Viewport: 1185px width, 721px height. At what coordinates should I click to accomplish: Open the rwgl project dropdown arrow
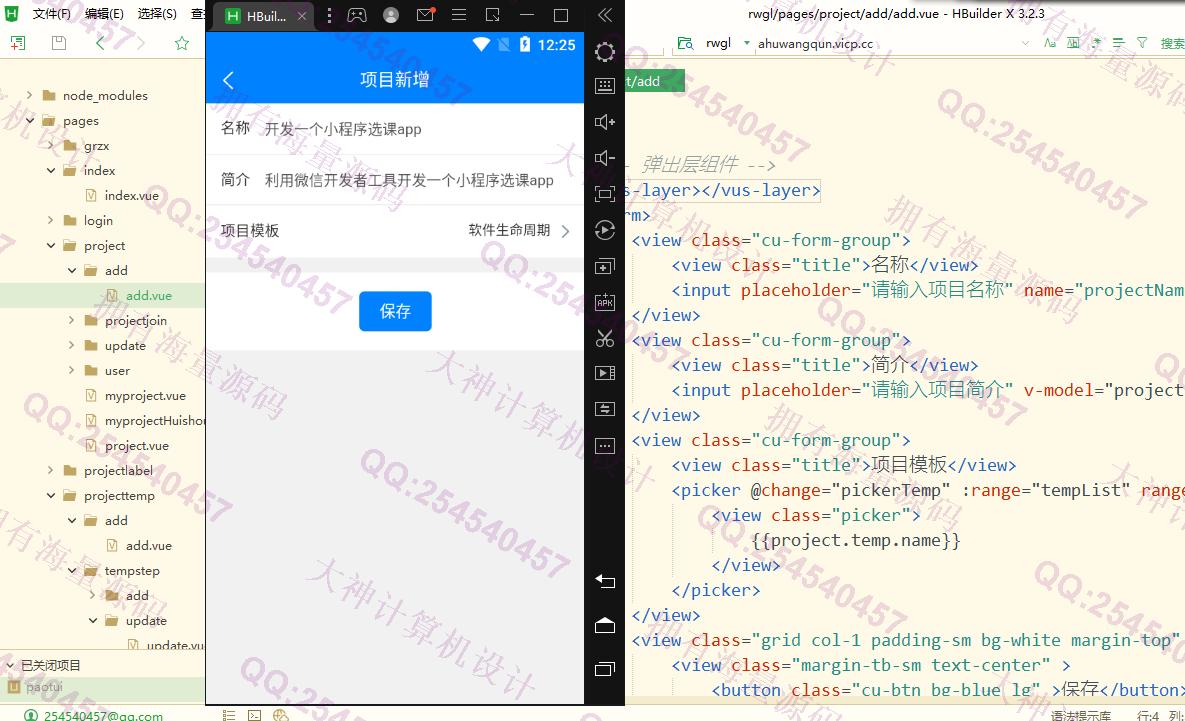(747, 43)
